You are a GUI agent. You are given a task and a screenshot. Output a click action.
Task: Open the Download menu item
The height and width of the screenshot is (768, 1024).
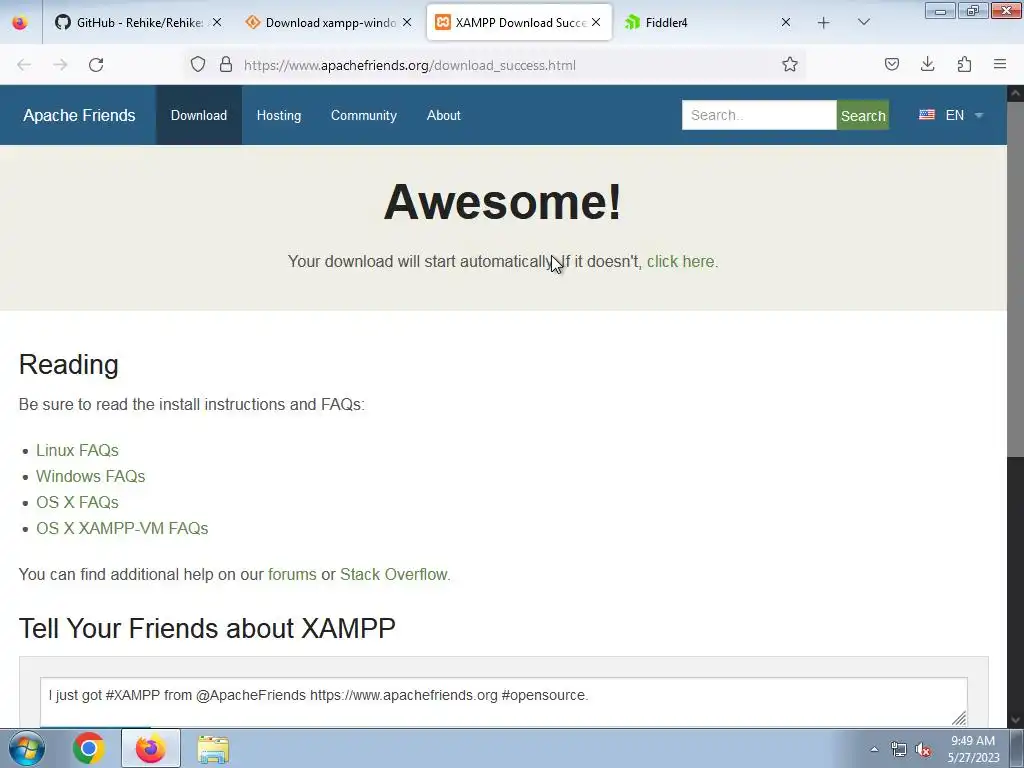coord(199,116)
